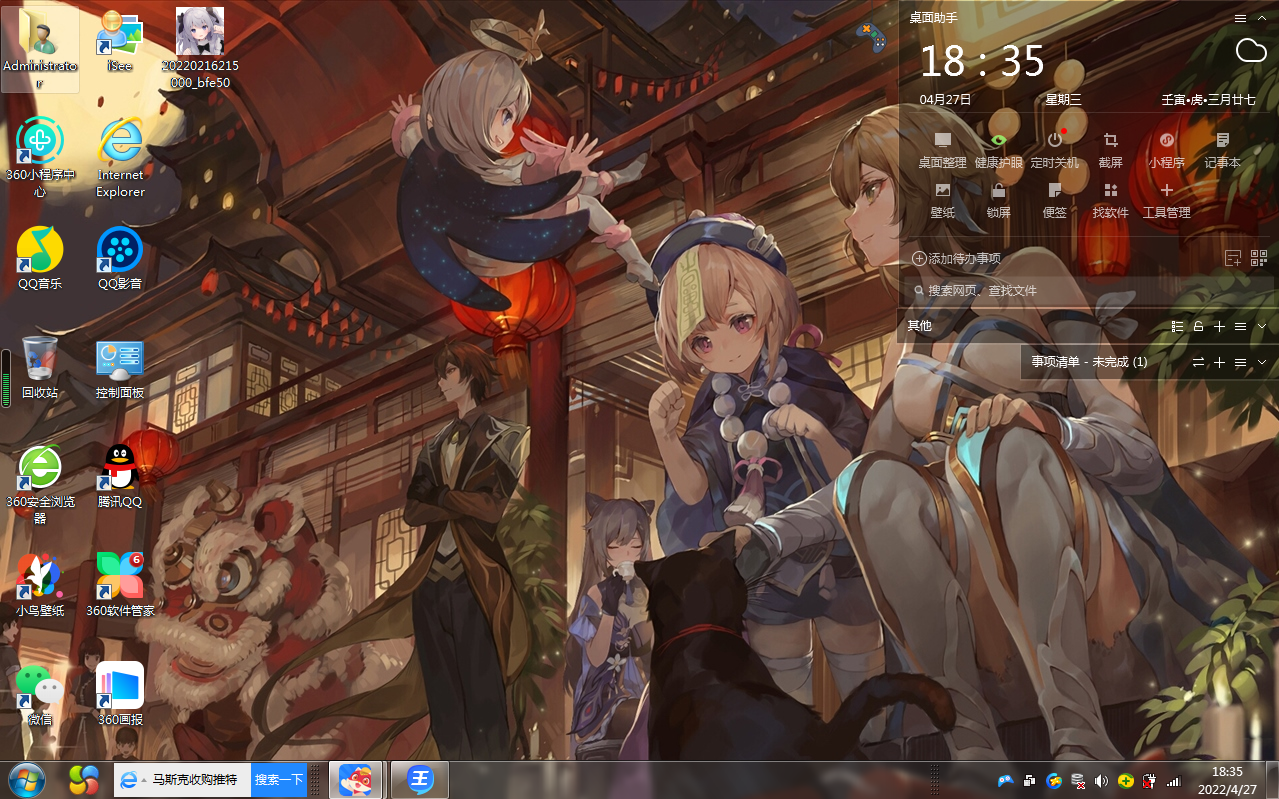The height and width of the screenshot is (799, 1279).
Task: Open the 控制面板 desktop icon
Action: pyautogui.click(x=120, y=367)
